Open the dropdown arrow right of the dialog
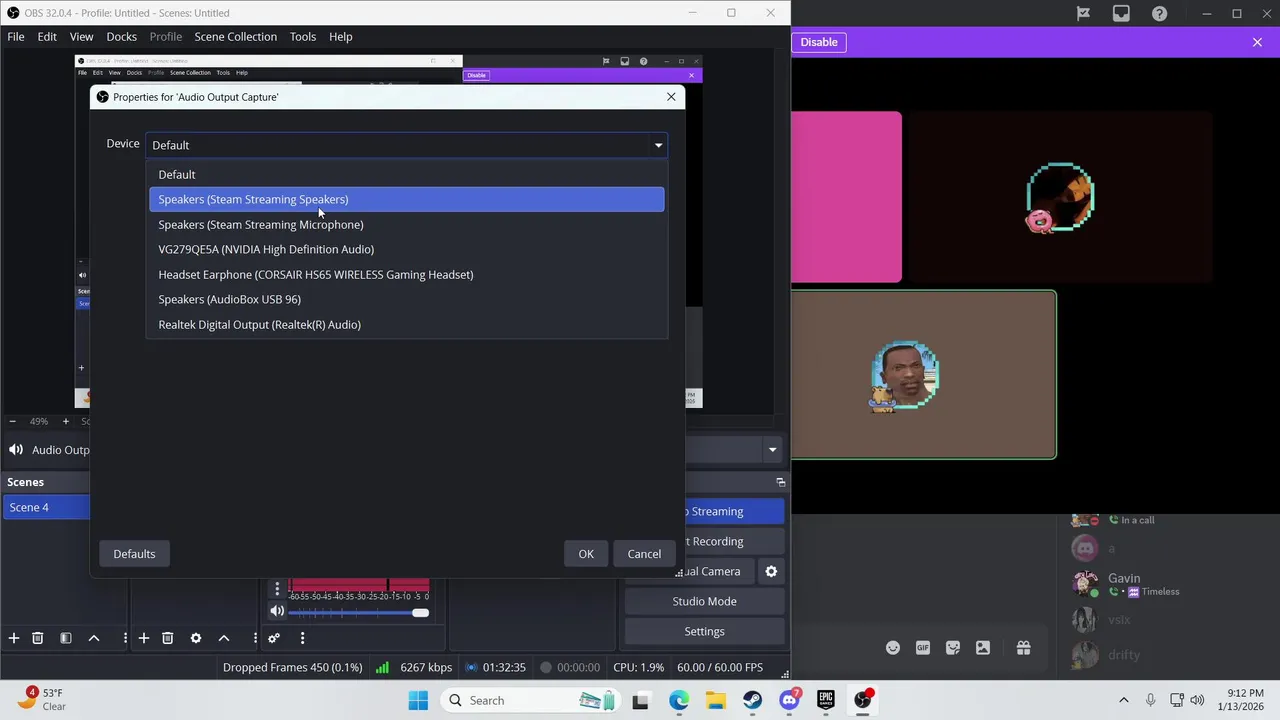The width and height of the screenshot is (1280, 720). [772, 450]
